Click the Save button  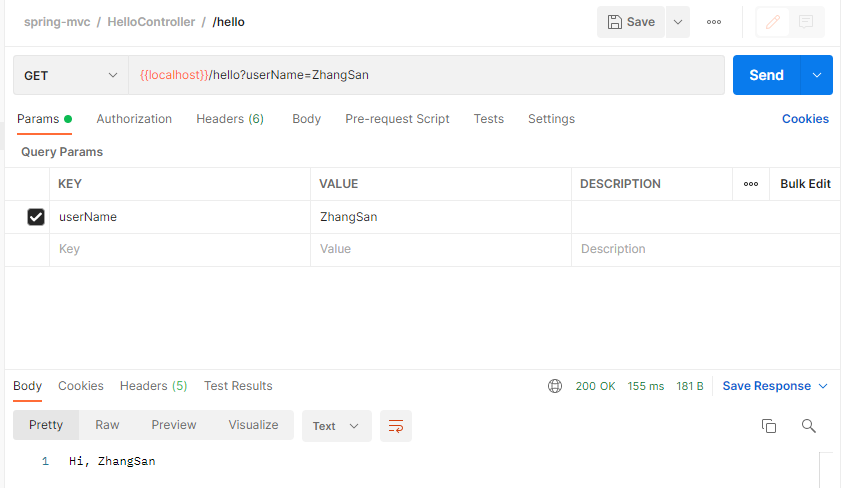pyautogui.click(x=631, y=22)
